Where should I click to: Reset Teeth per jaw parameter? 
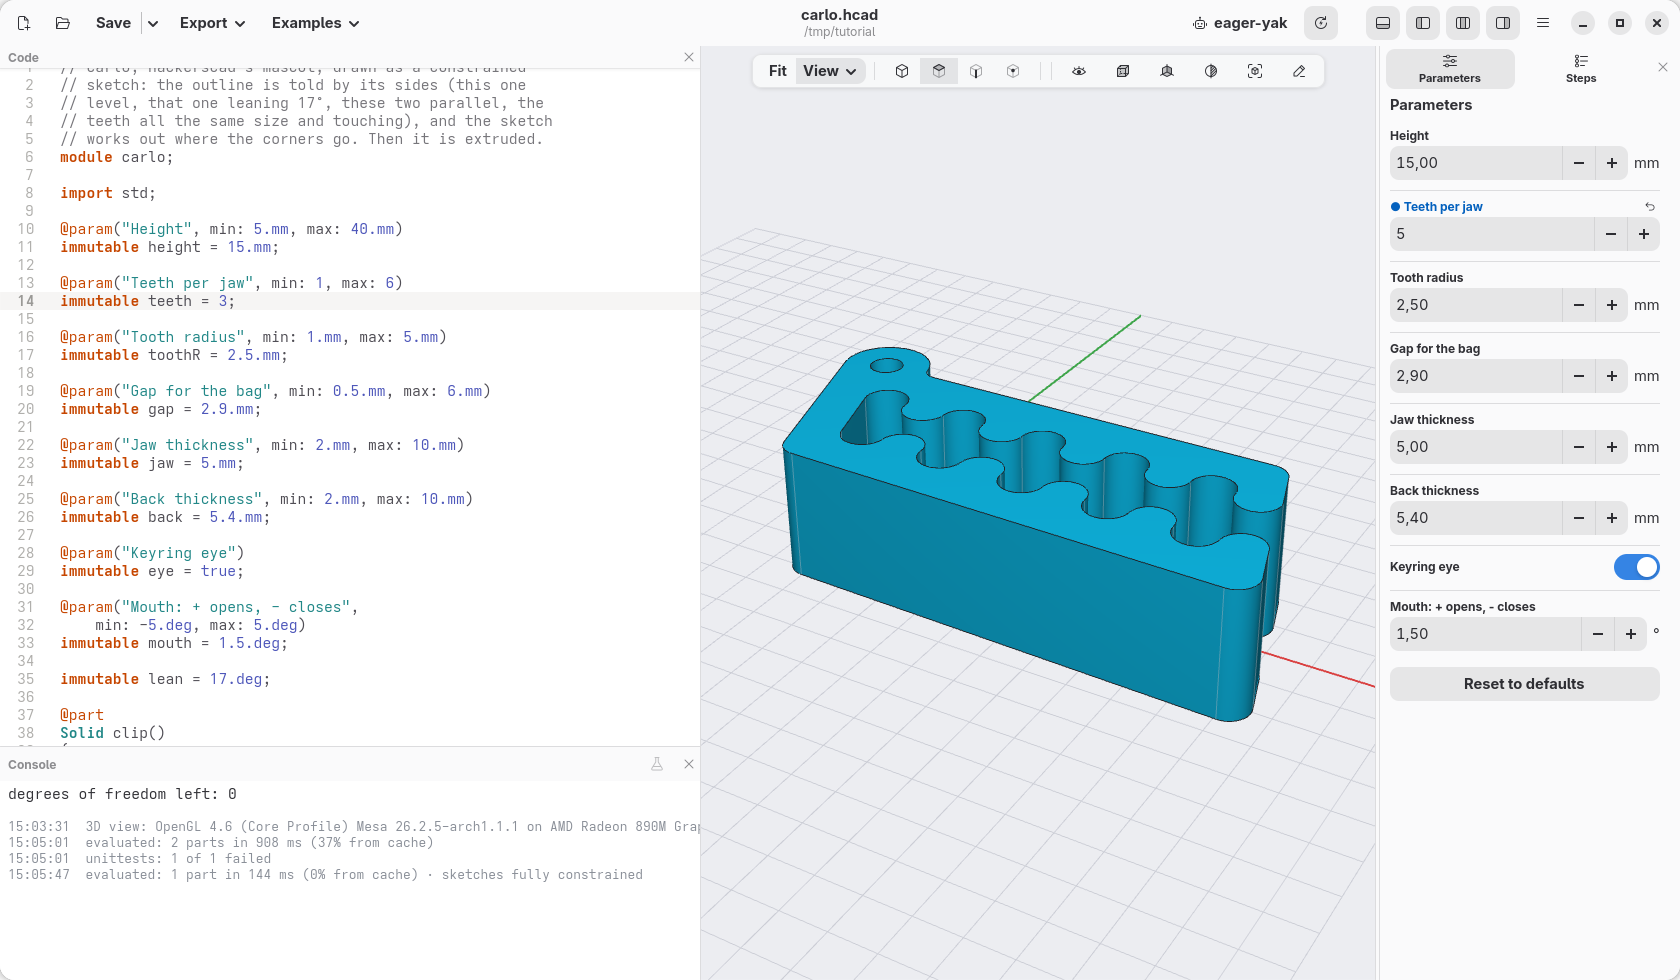[1650, 207]
